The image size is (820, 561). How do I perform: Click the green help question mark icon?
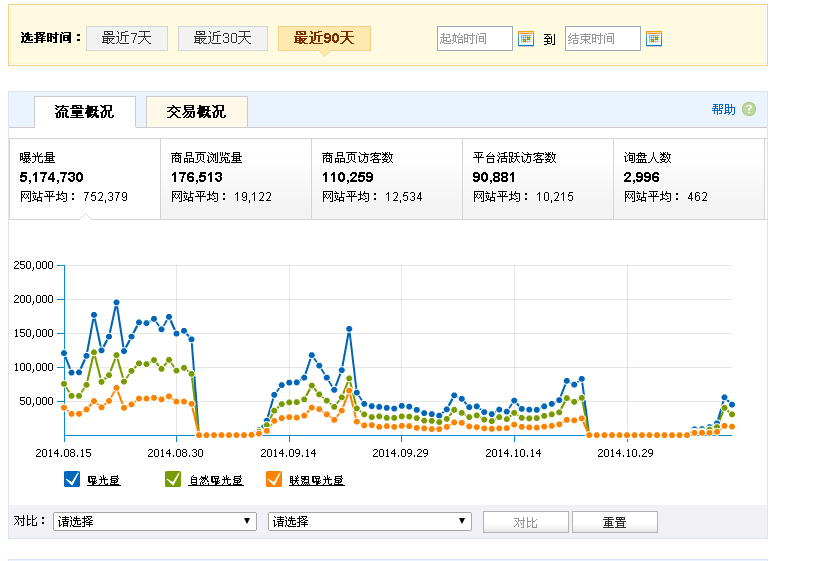749,109
